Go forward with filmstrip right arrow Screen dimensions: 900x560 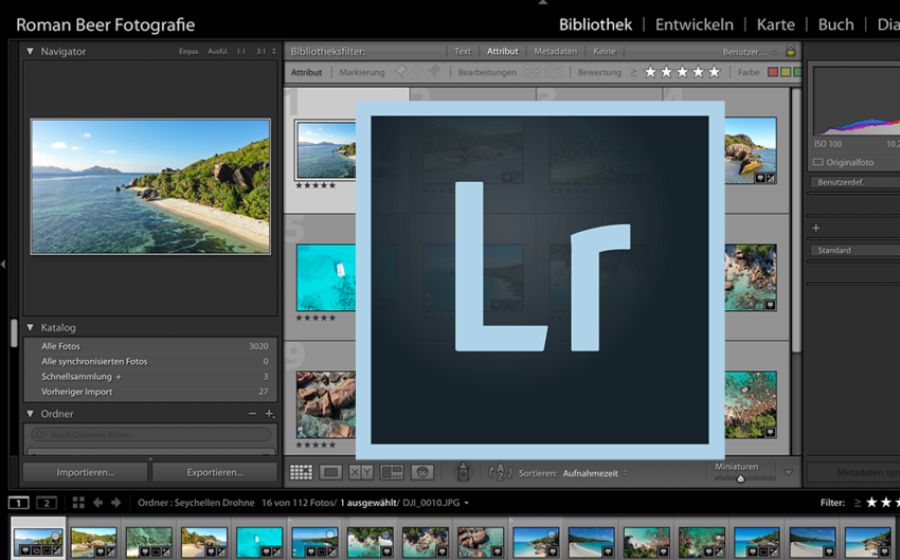pyautogui.click(x=116, y=503)
